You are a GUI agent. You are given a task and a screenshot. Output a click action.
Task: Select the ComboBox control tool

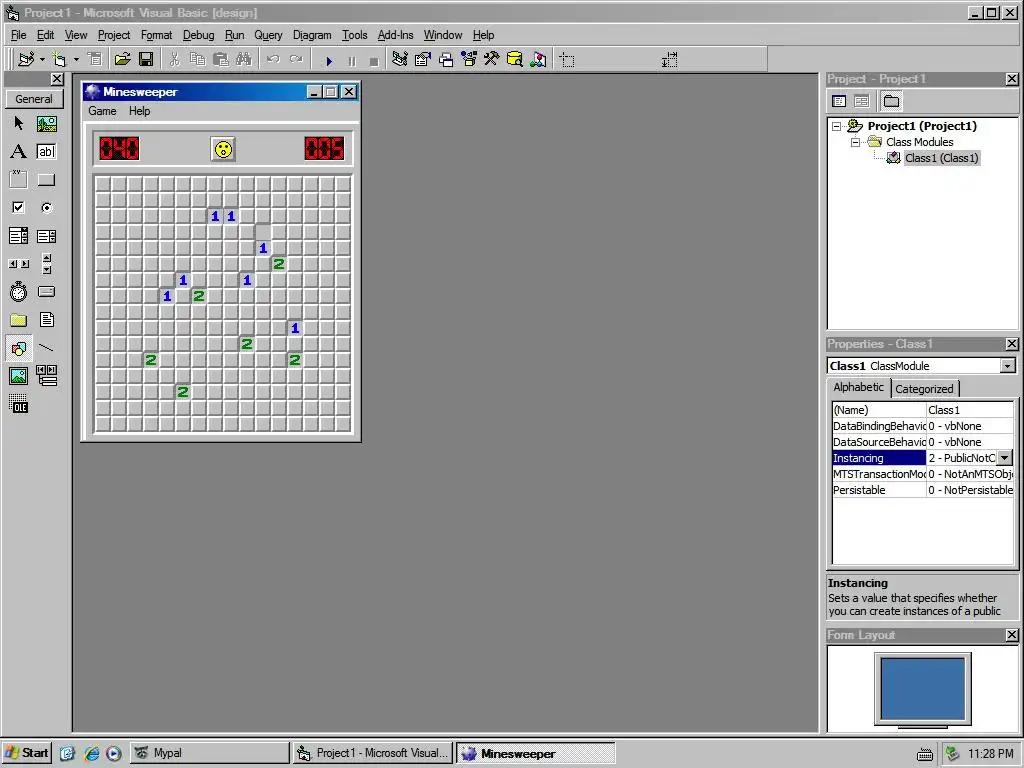[x=18, y=236]
